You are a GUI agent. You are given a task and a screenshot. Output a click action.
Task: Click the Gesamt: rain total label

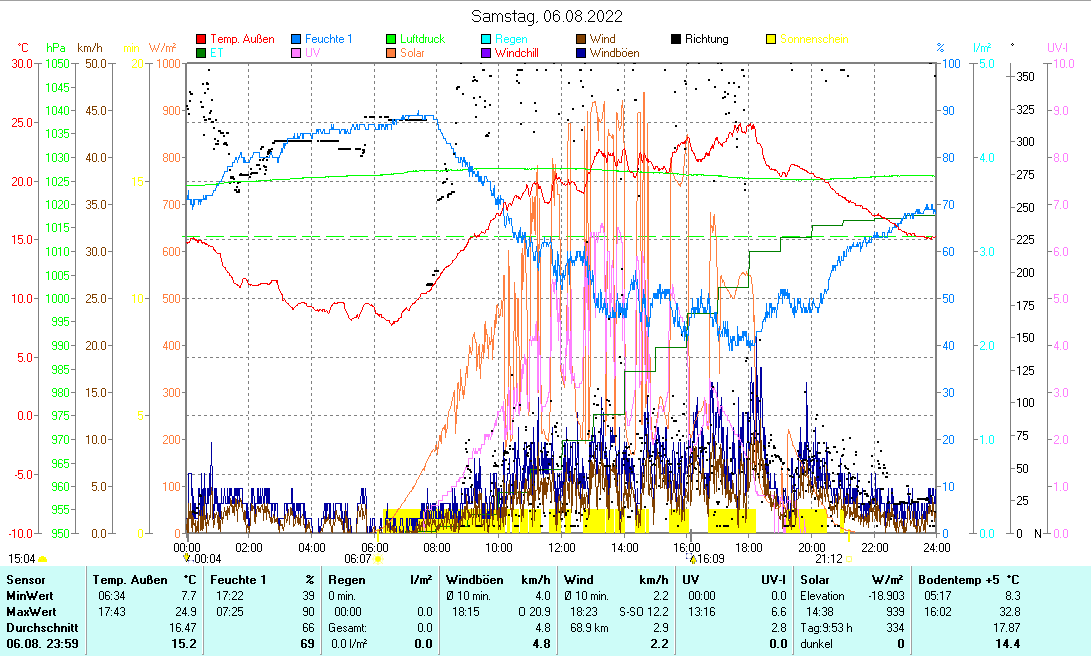[x=347, y=627]
